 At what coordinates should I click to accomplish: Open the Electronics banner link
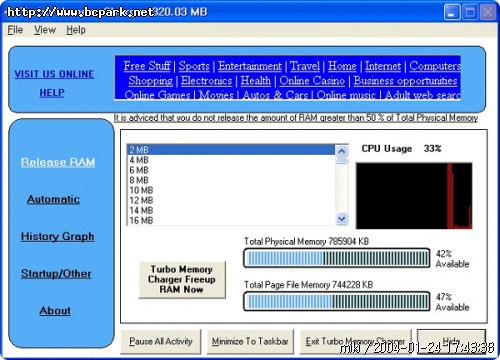click(x=206, y=81)
